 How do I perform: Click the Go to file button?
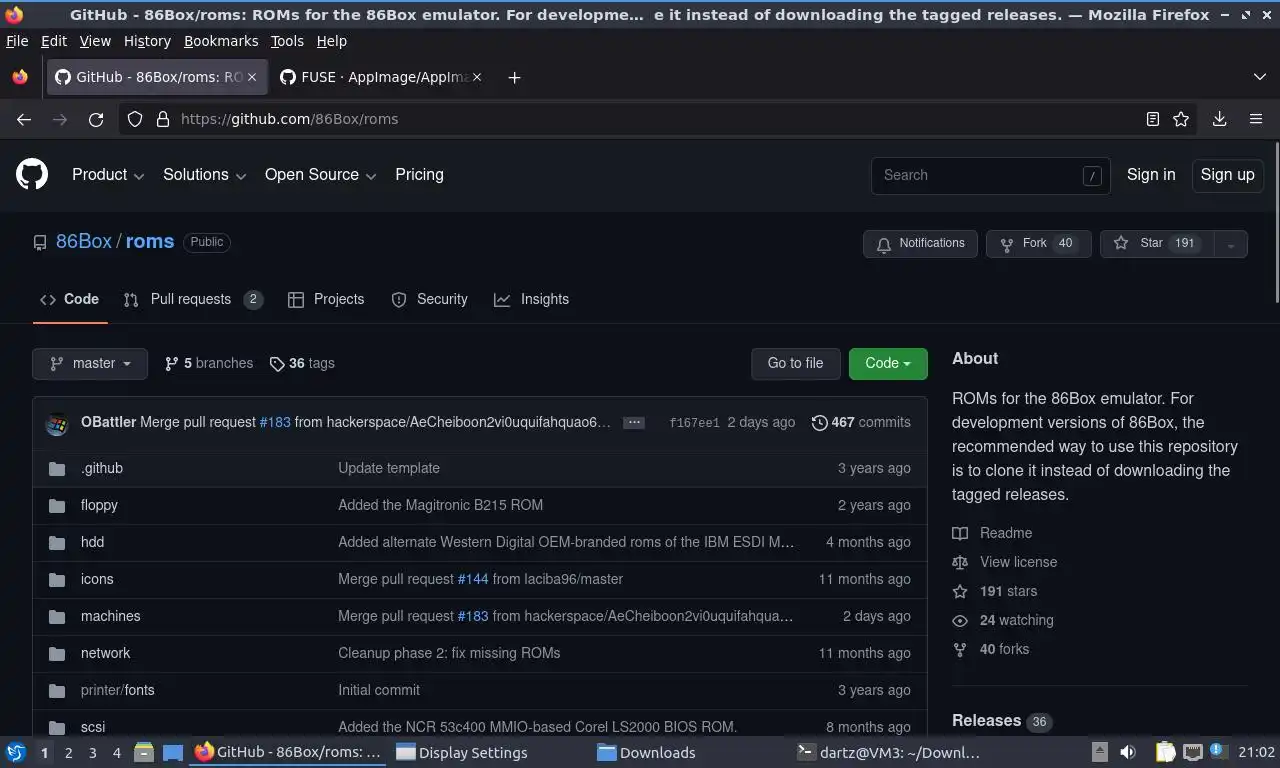[x=795, y=364]
